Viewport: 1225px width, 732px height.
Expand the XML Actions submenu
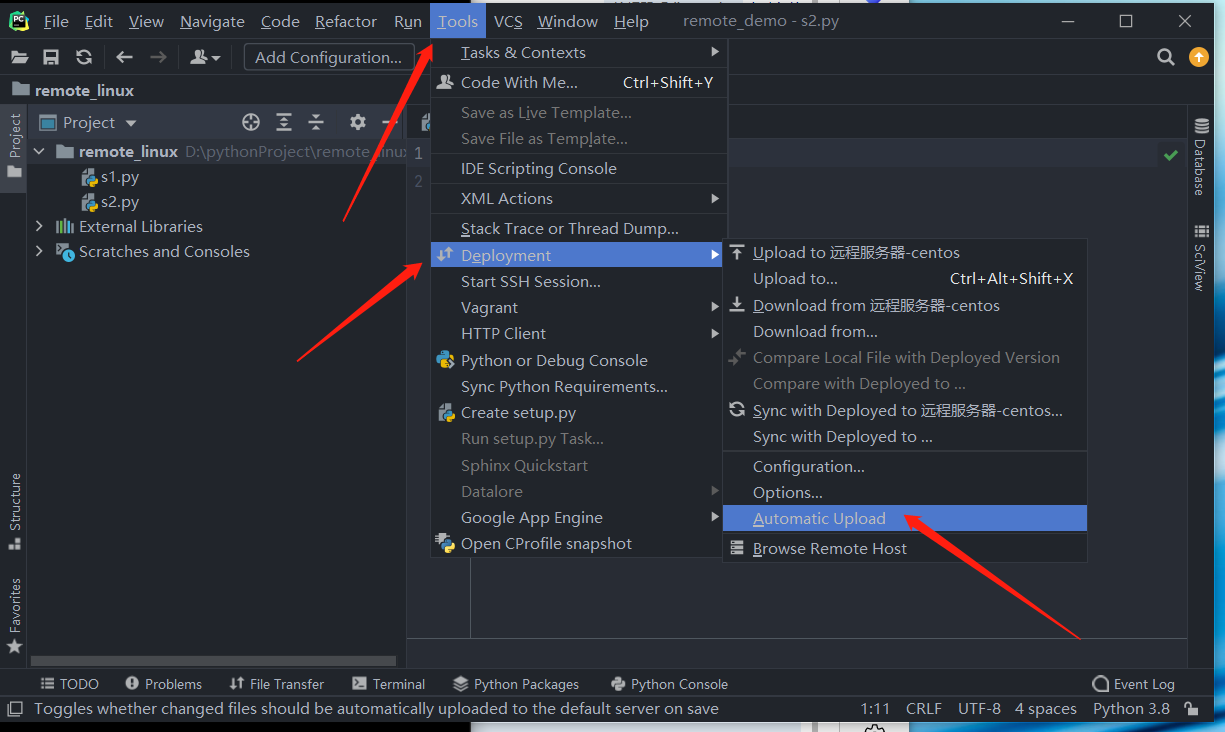[x=578, y=198]
